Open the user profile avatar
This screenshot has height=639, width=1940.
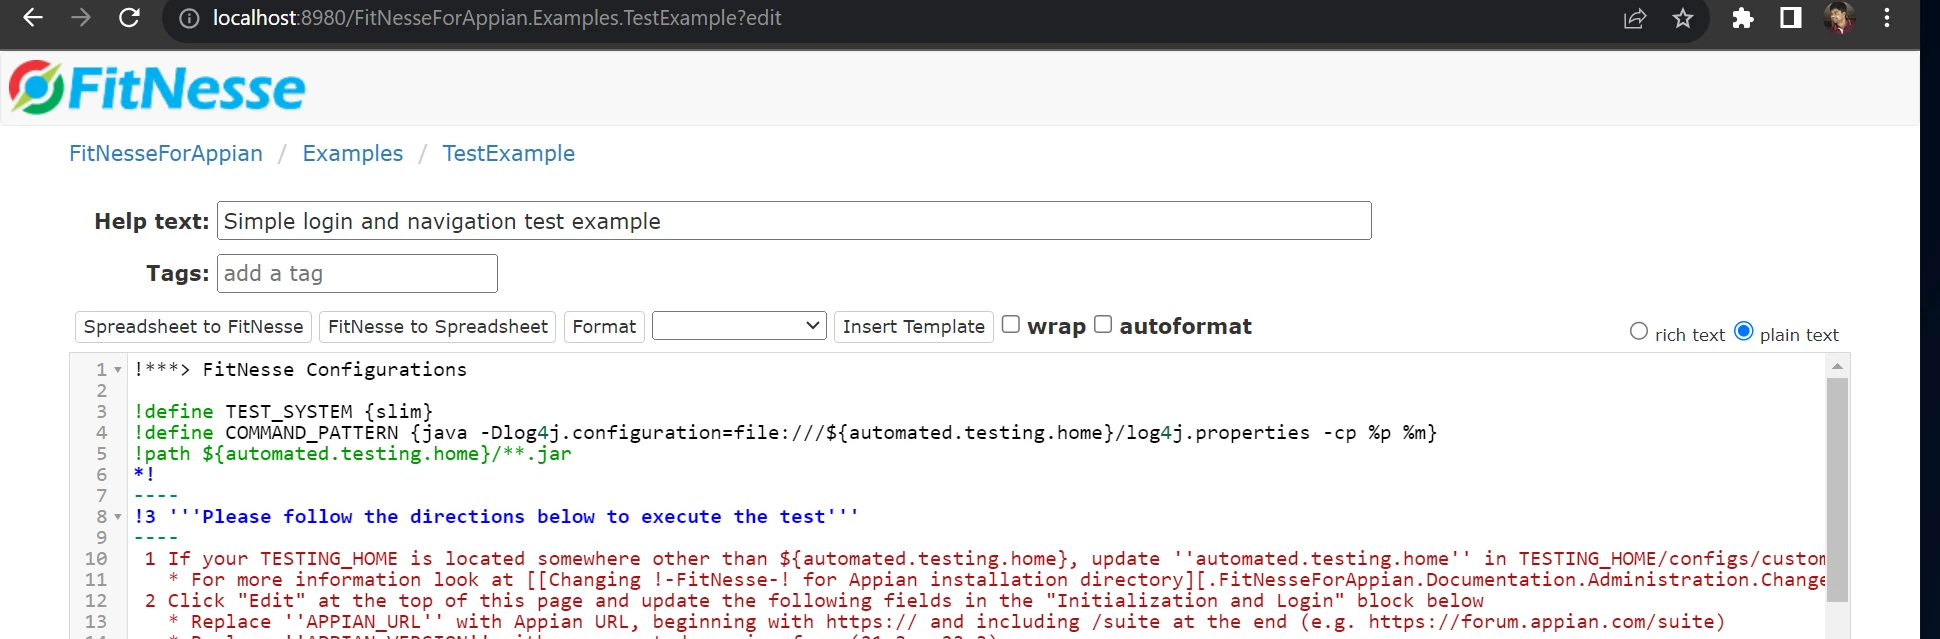click(1839, 18)
